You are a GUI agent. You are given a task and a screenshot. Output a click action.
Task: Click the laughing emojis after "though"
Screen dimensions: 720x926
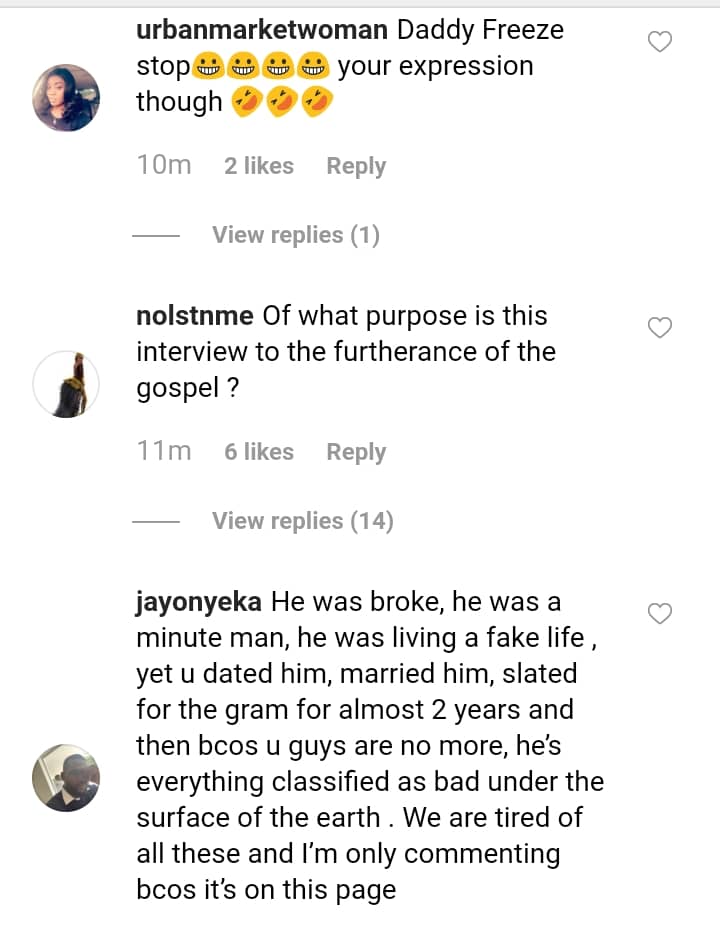pyautogui.click(x=282, y=102)
